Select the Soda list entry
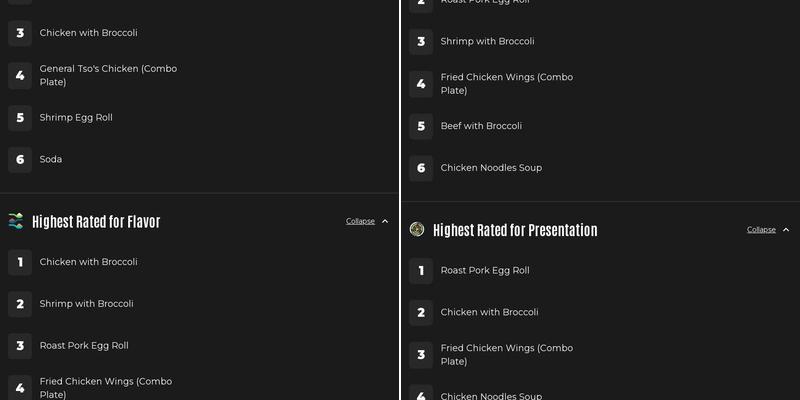The width and height of the screenshot is (800, 400). tap(50, 159)
